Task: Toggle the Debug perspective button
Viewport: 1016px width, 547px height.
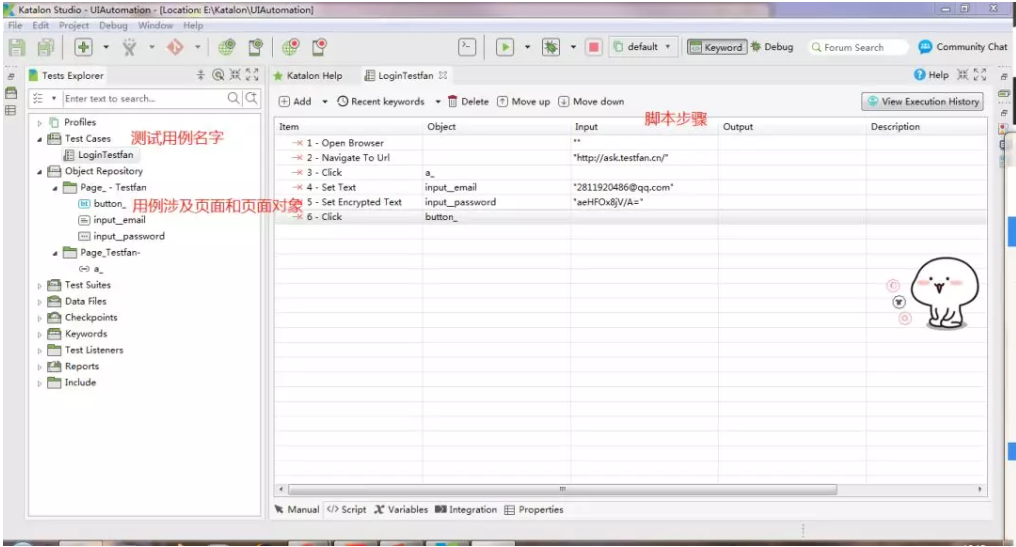Action: 772,47
